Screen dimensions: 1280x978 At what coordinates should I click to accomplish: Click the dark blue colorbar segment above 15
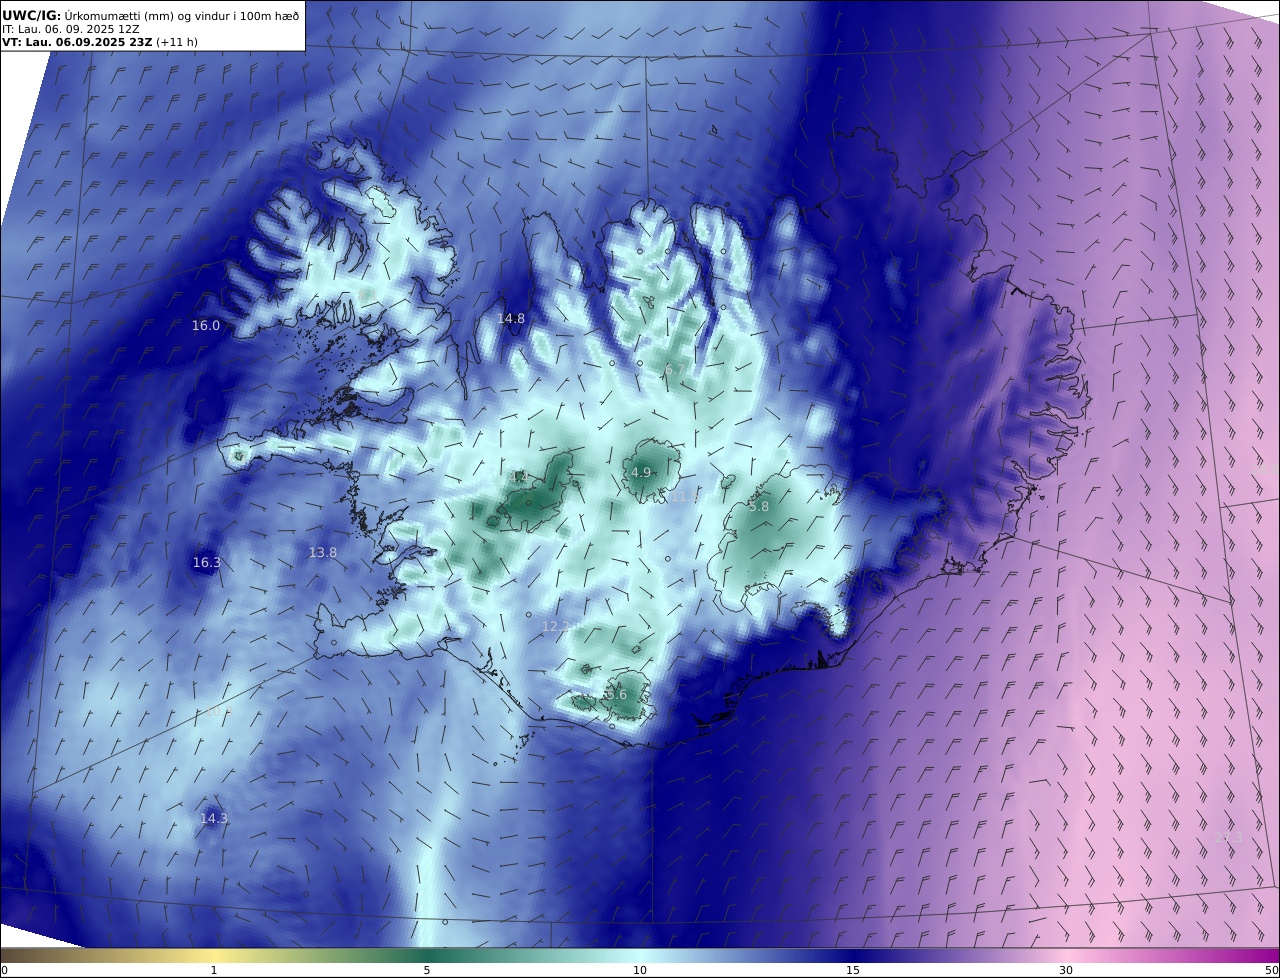pos(853,955)
